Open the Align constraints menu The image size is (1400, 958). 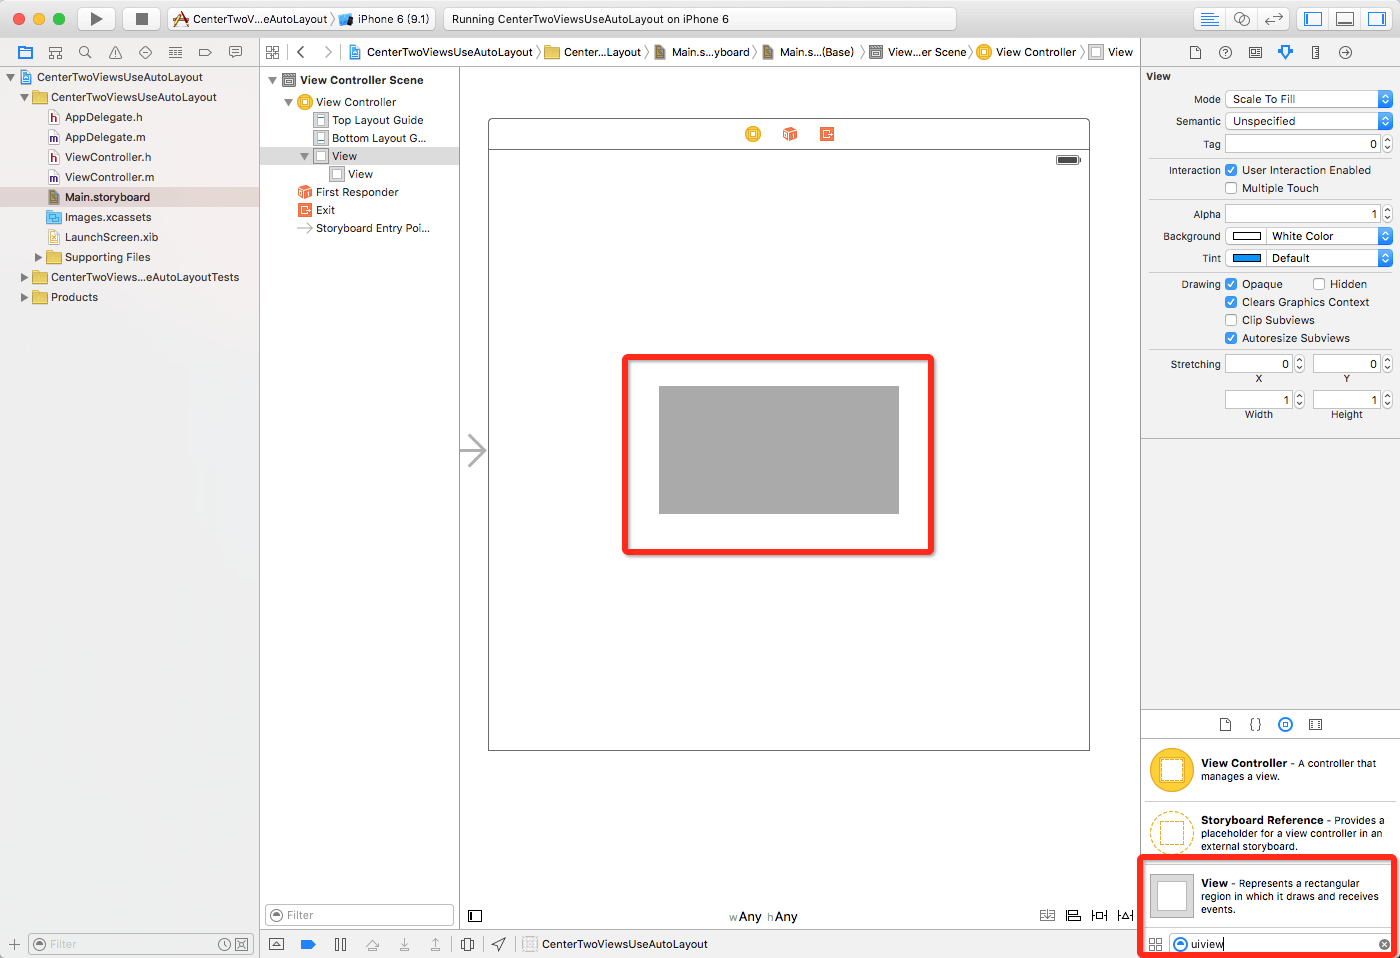click(1073, 916)
